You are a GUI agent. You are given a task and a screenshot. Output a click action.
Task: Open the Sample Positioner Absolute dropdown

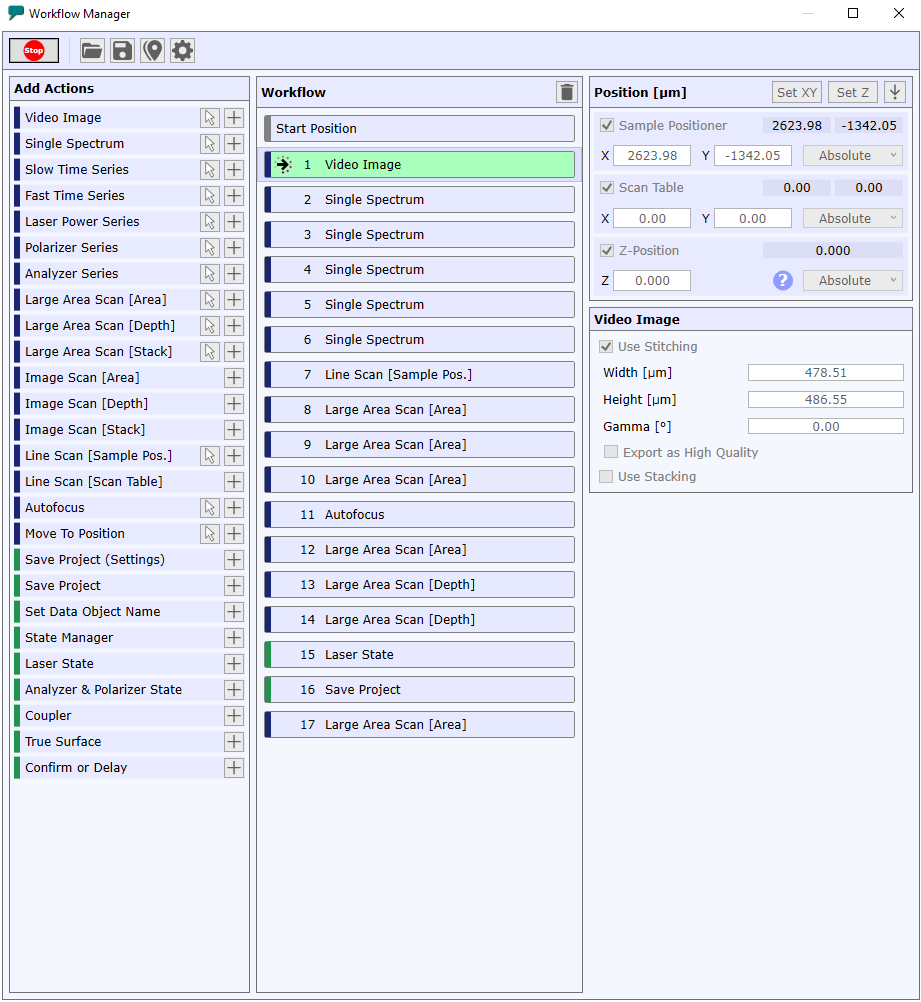[852, 155]
